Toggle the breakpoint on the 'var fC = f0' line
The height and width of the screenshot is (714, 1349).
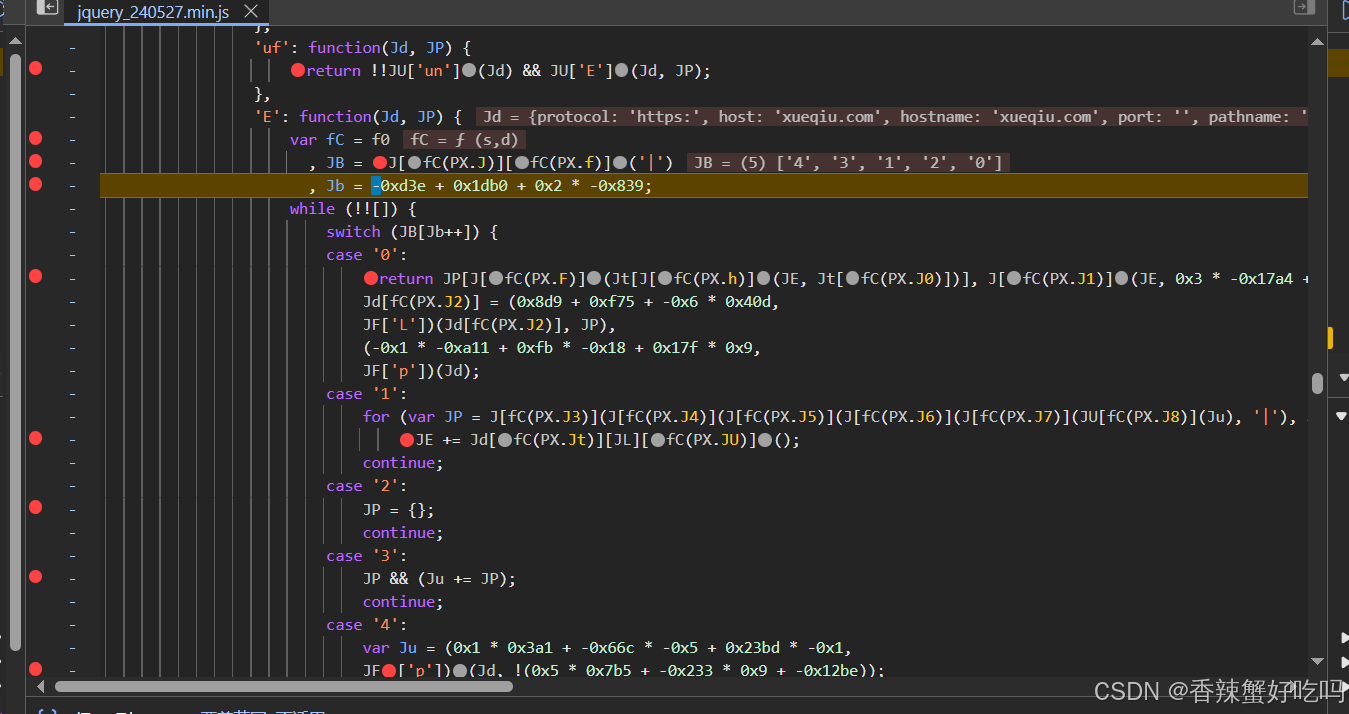(35, 139)
